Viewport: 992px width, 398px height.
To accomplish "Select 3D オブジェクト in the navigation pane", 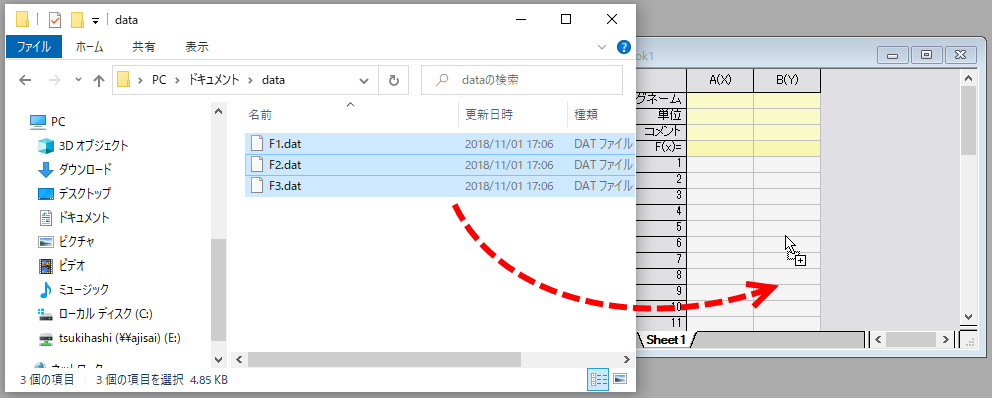I will point(84,146).
